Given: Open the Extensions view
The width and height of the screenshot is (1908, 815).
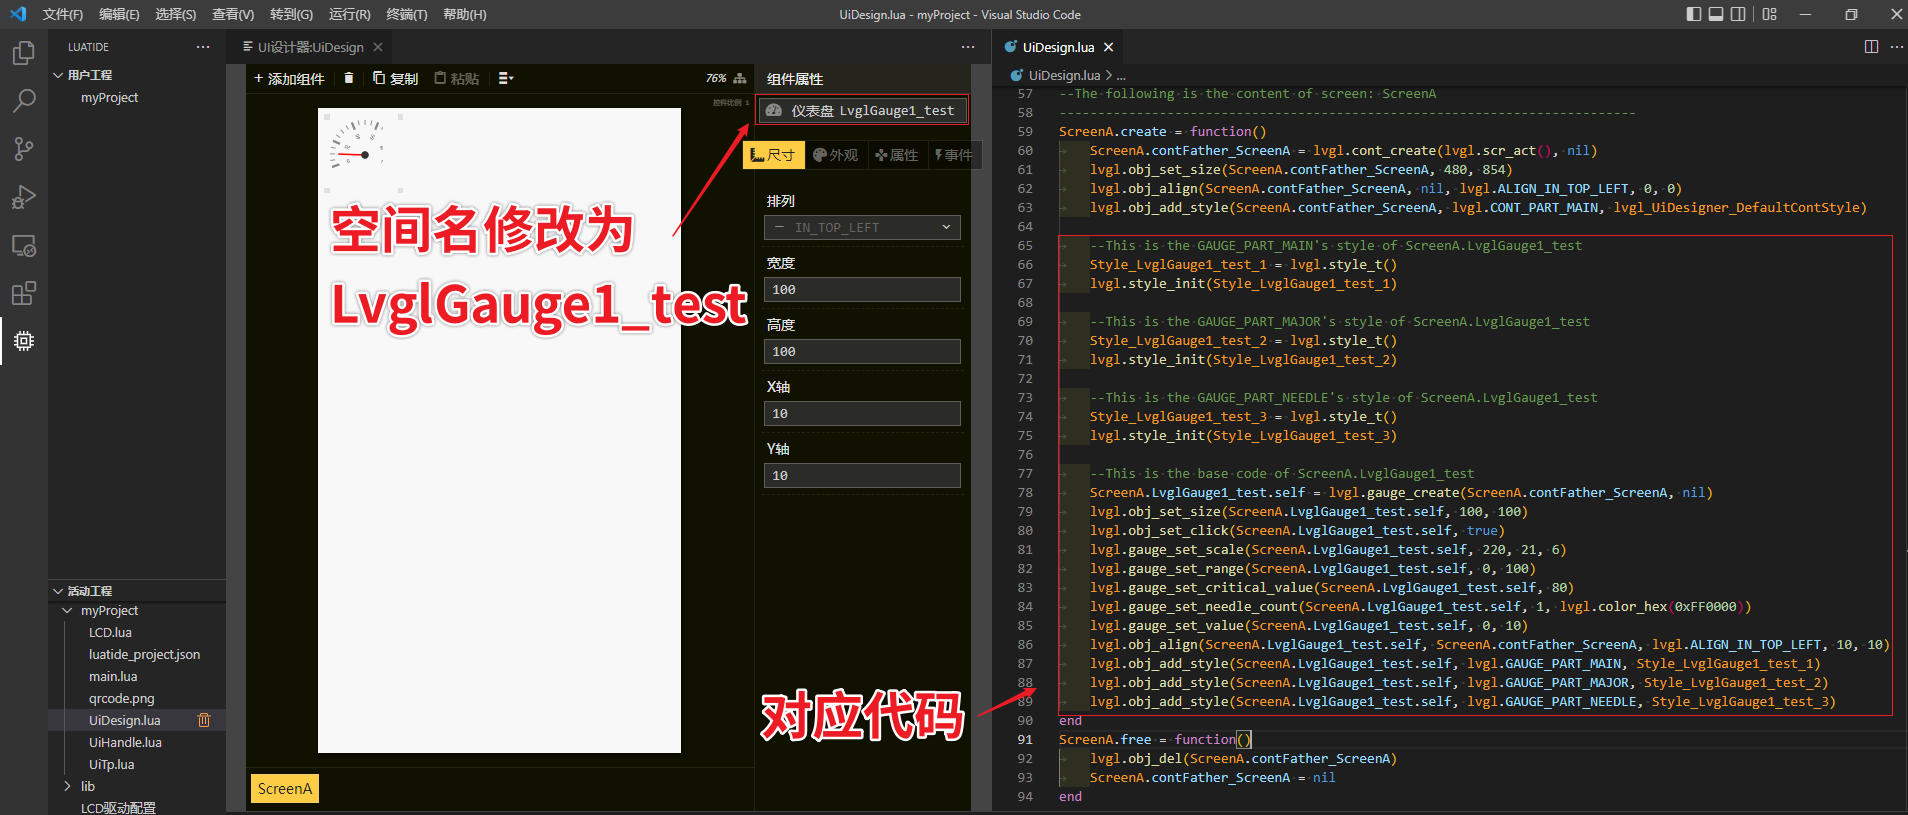Looking at the screenshot, I should [x=24, y=293].
